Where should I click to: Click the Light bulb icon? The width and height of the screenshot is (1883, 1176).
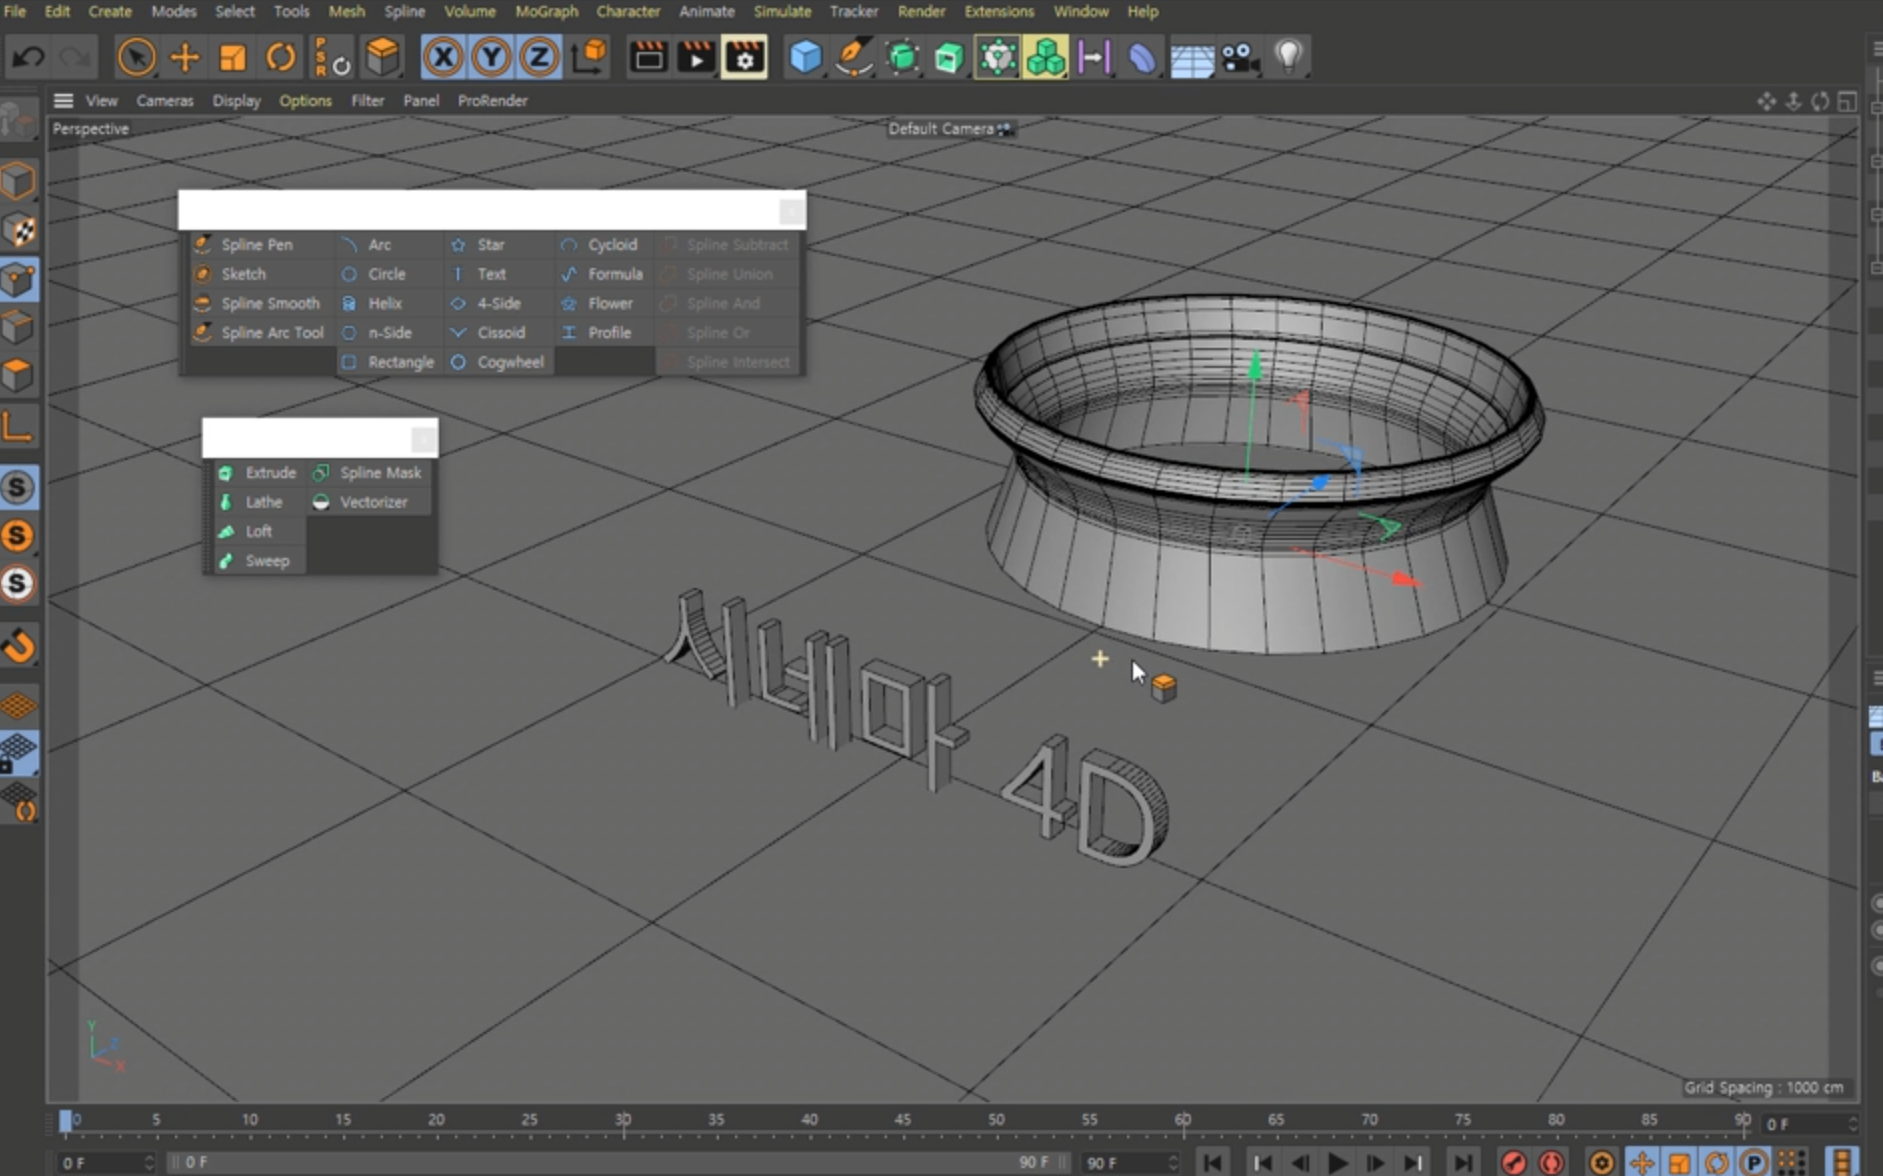coord(1289,57)
